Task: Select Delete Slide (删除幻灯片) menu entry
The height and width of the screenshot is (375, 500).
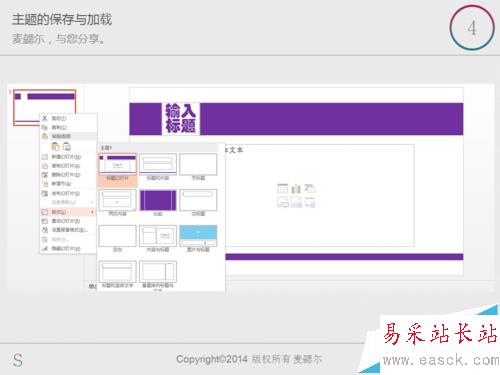Action: pyautogui.click(x=68, y=175)
